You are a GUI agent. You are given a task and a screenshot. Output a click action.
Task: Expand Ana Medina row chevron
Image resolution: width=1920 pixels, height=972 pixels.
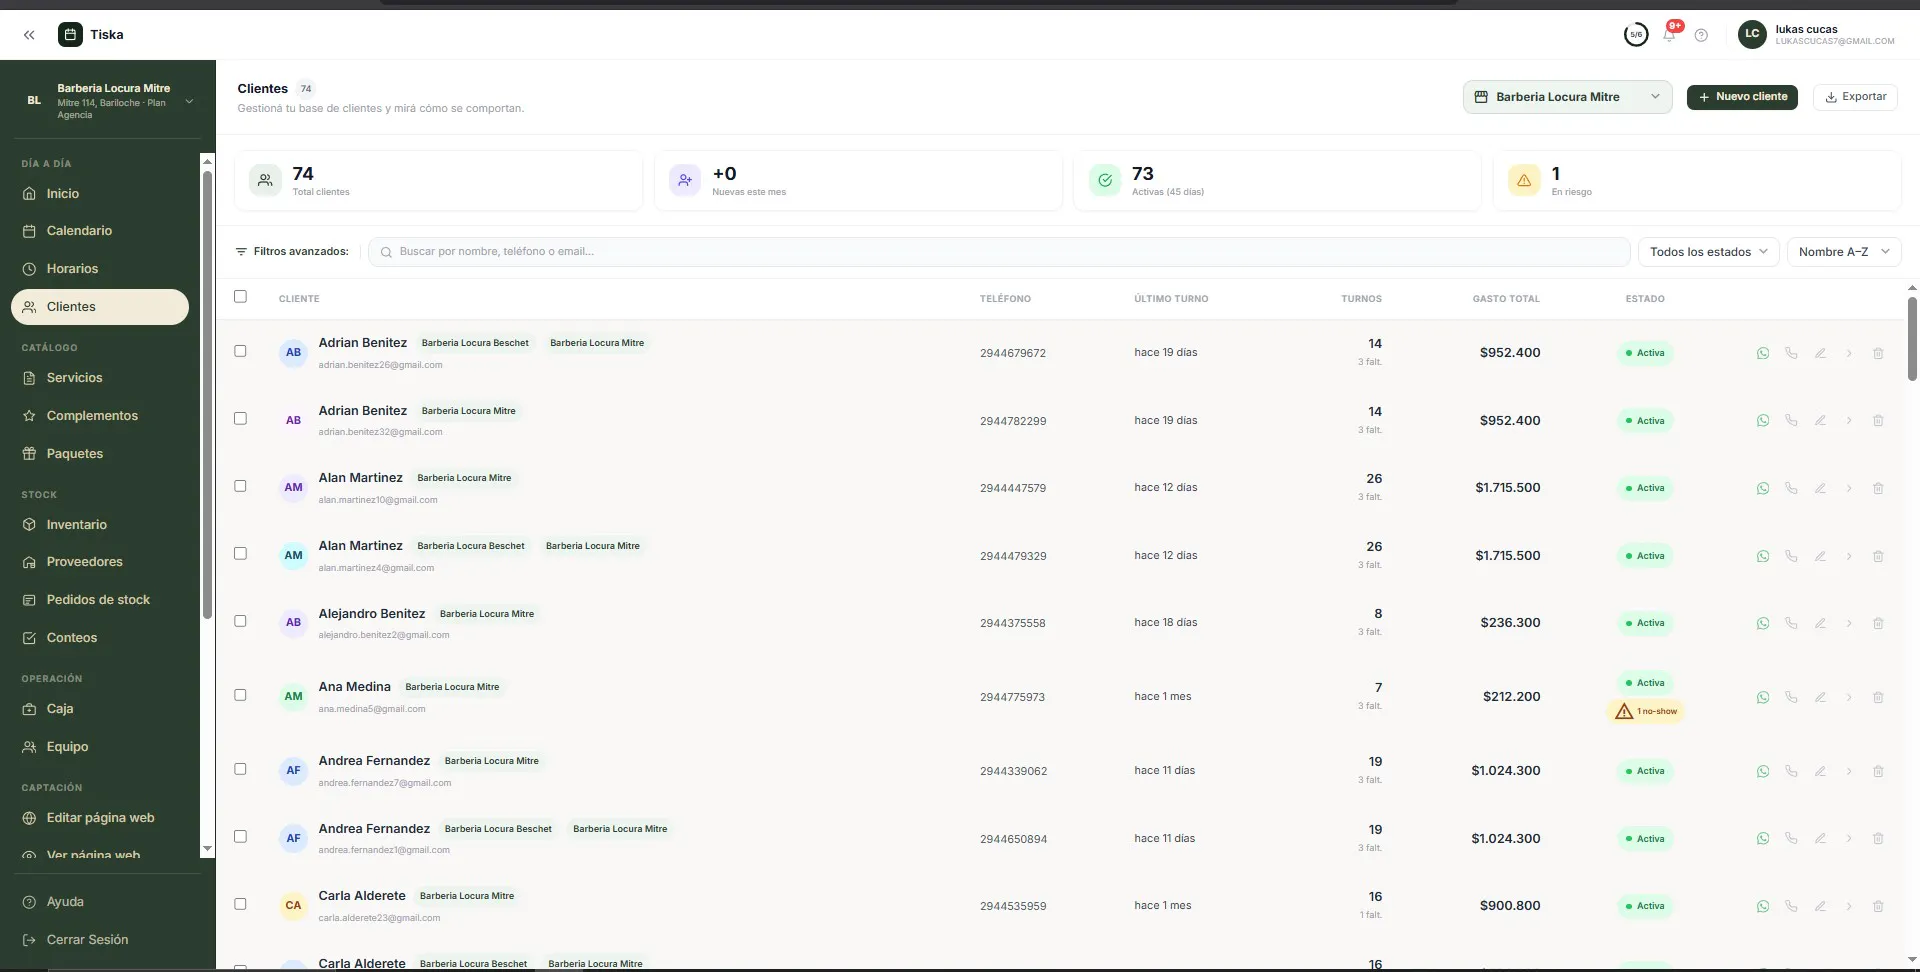pos(1849,697)
